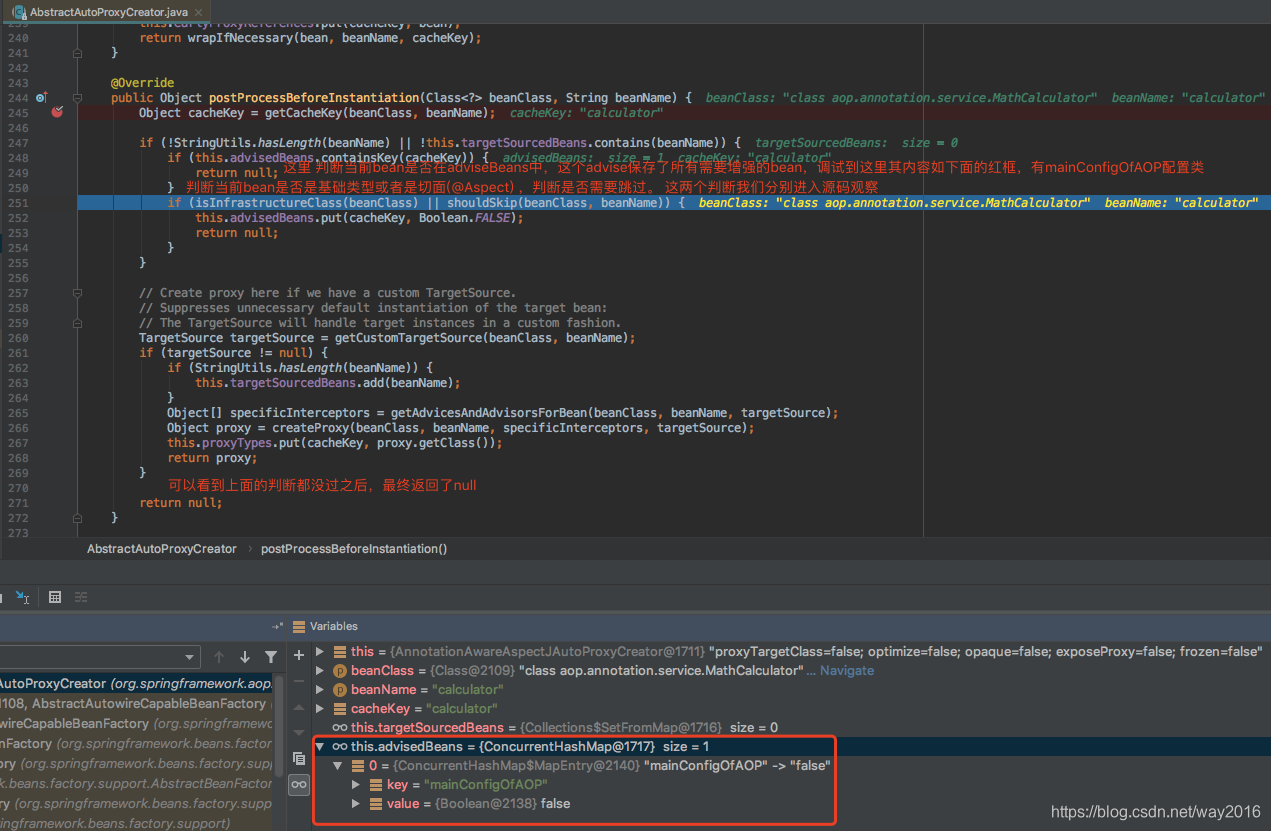This screenshot has height=831, width=1271.
Task: Select the Variables panel tab
Action: 325,626
